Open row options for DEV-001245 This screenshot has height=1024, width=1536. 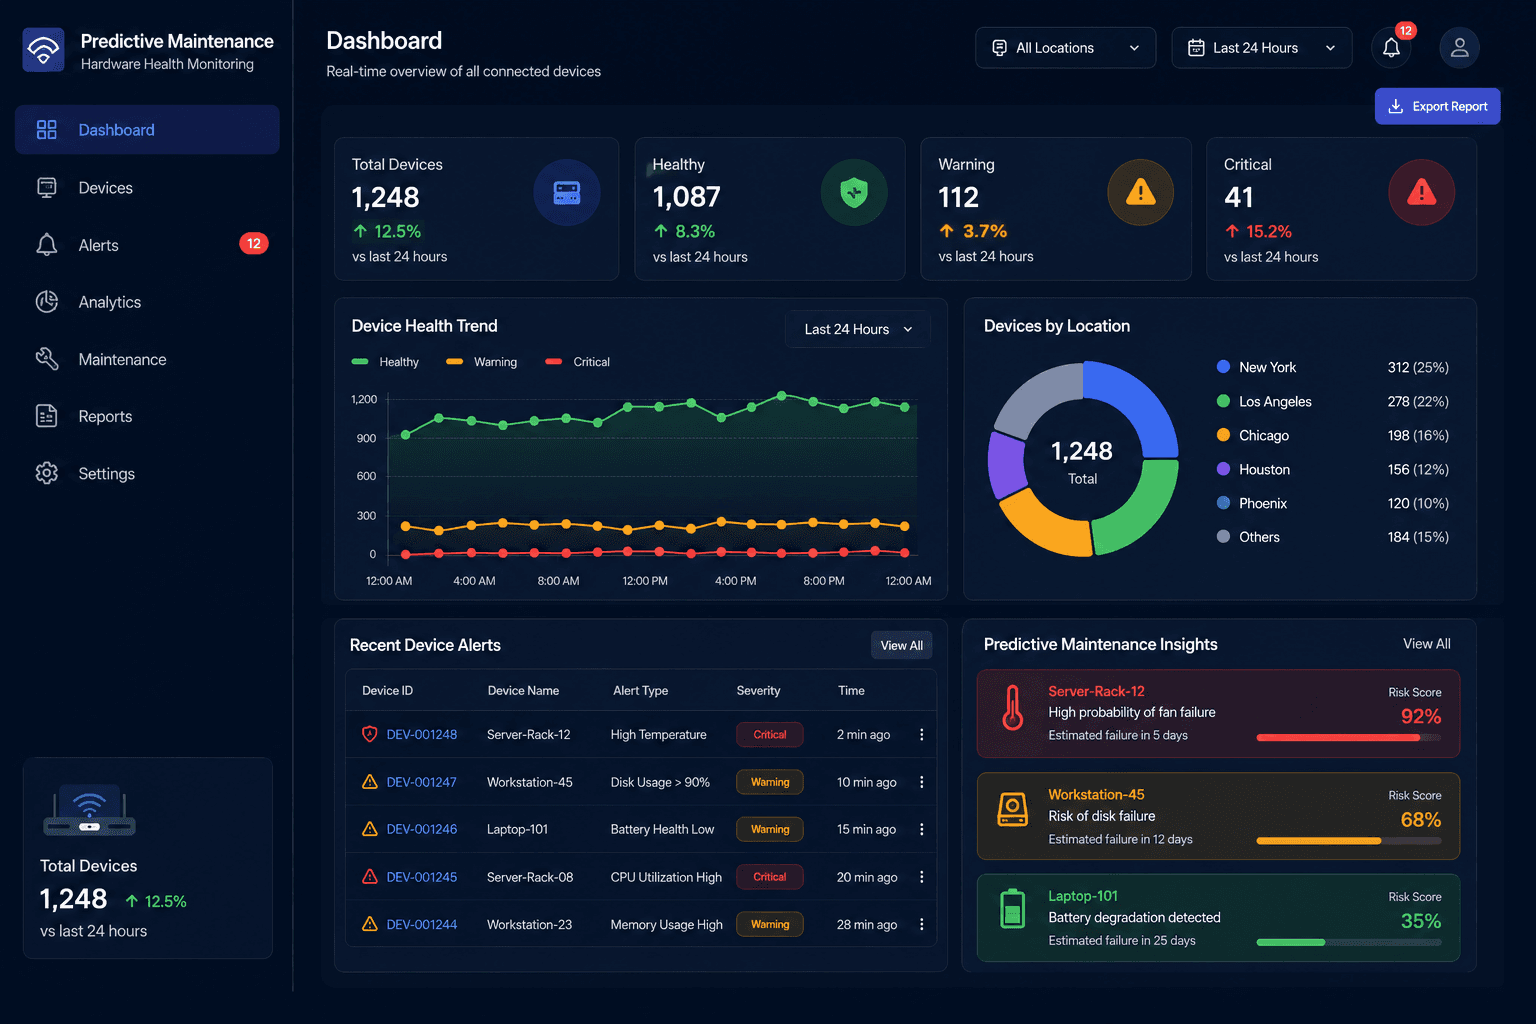921,877
